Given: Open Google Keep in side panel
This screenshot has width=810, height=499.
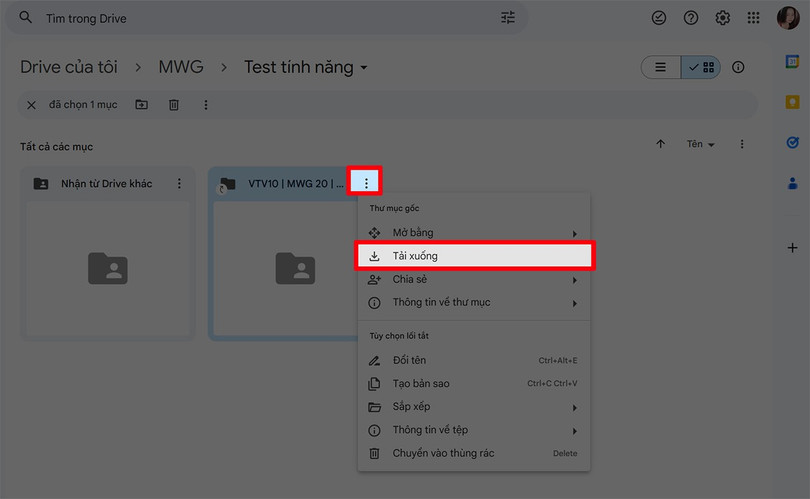Looking at the screenshot, I should pyautogui.click(x=792, y=102).
